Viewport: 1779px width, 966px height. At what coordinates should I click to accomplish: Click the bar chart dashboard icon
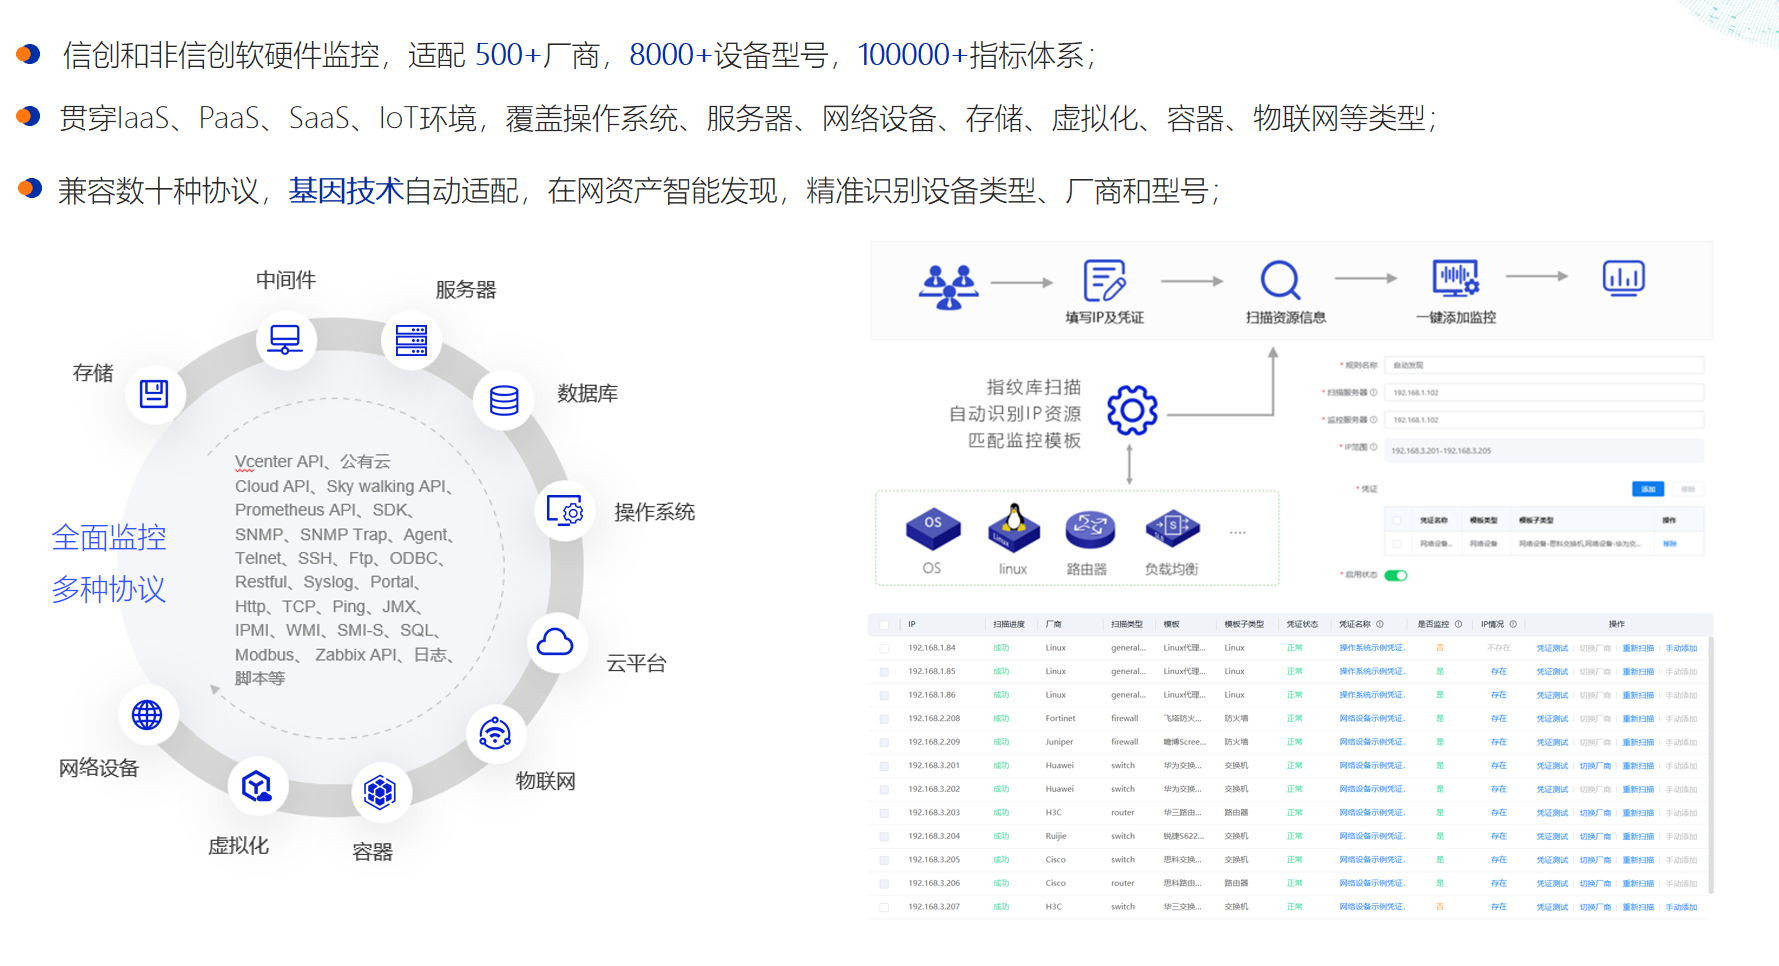[1624, 278]
